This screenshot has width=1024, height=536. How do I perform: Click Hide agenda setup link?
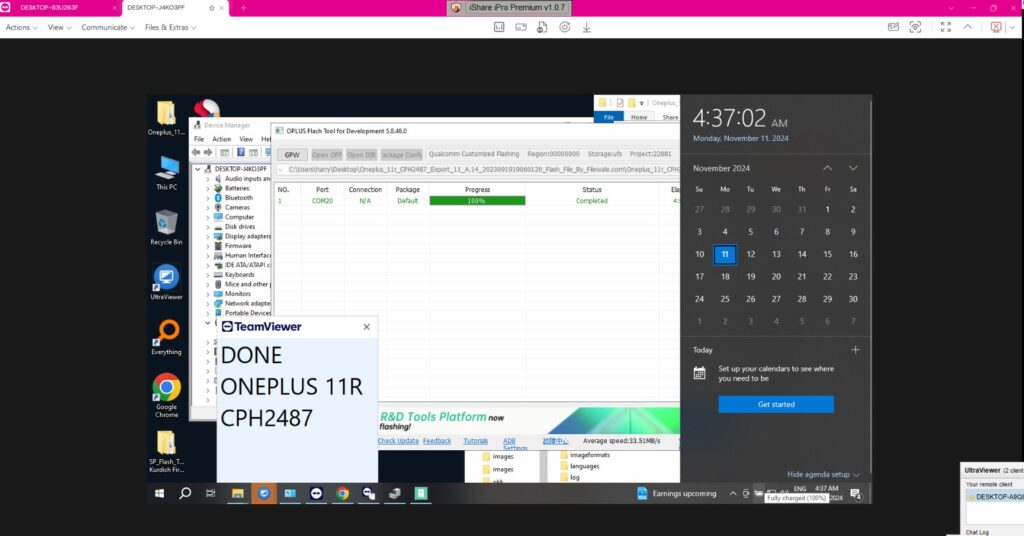(x=823, y=475)
